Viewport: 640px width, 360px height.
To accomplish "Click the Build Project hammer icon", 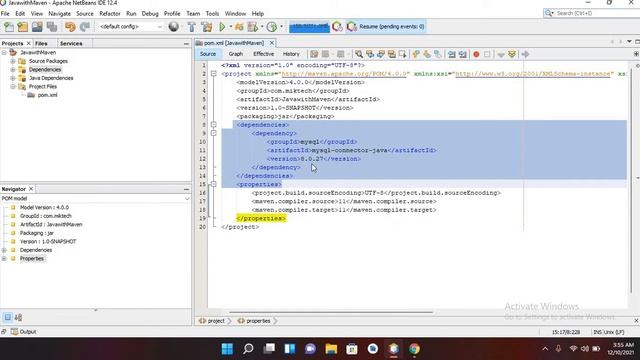I will [x=191, y=27].
